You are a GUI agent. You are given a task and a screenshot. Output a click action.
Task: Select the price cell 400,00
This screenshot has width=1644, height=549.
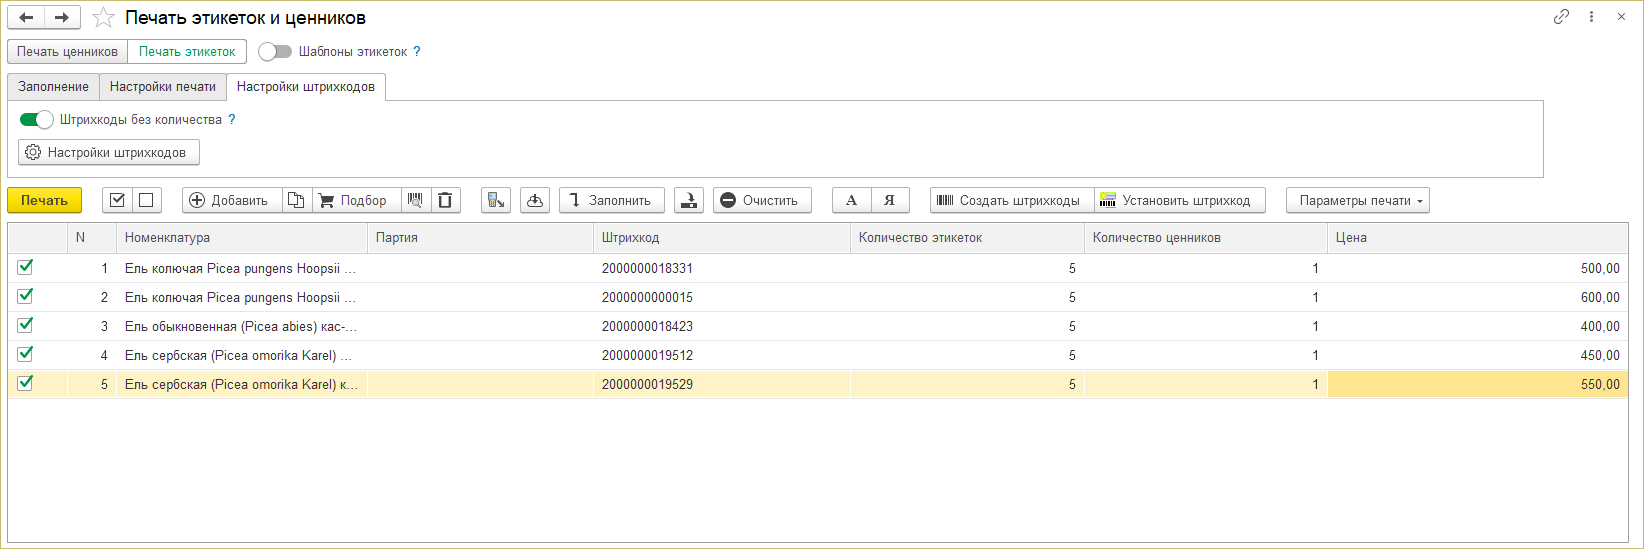click(x=1478, y=326)
